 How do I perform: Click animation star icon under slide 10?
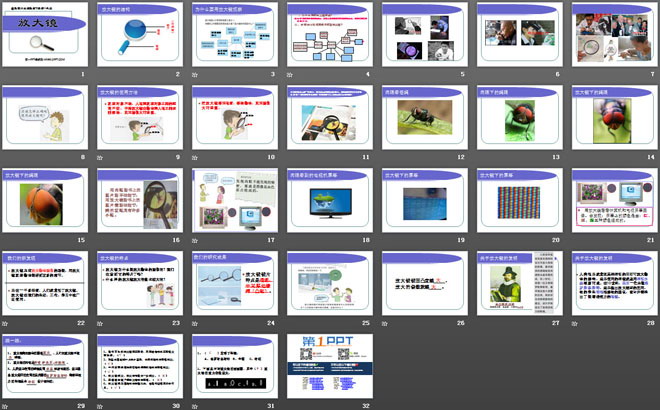tap(195, 157)
